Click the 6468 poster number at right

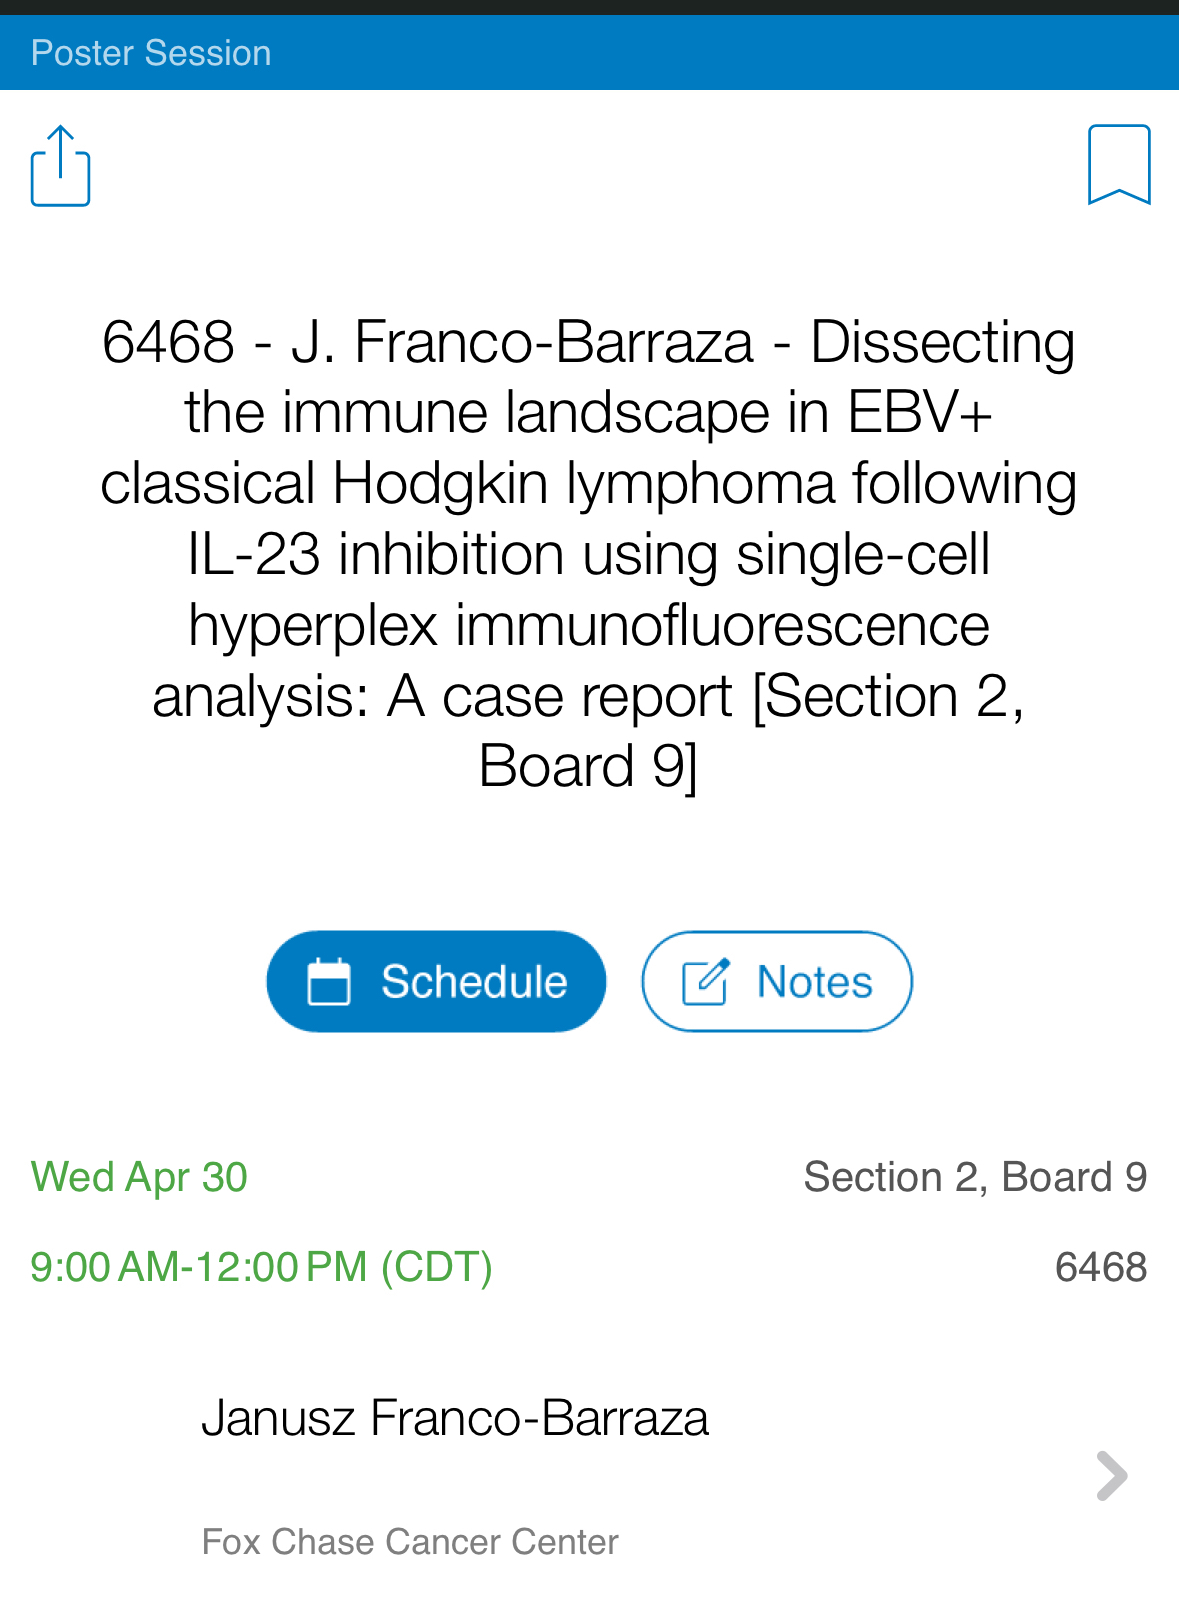1100,1267
